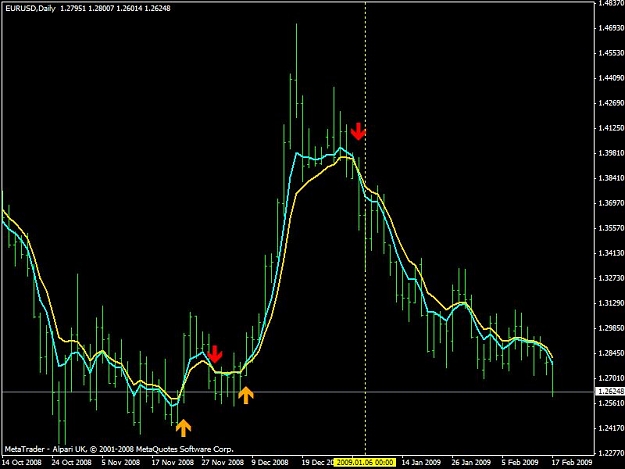Screen dimensions: 625x469
Task: Click the 1.34130 price axis label
Action: [611, 253]
